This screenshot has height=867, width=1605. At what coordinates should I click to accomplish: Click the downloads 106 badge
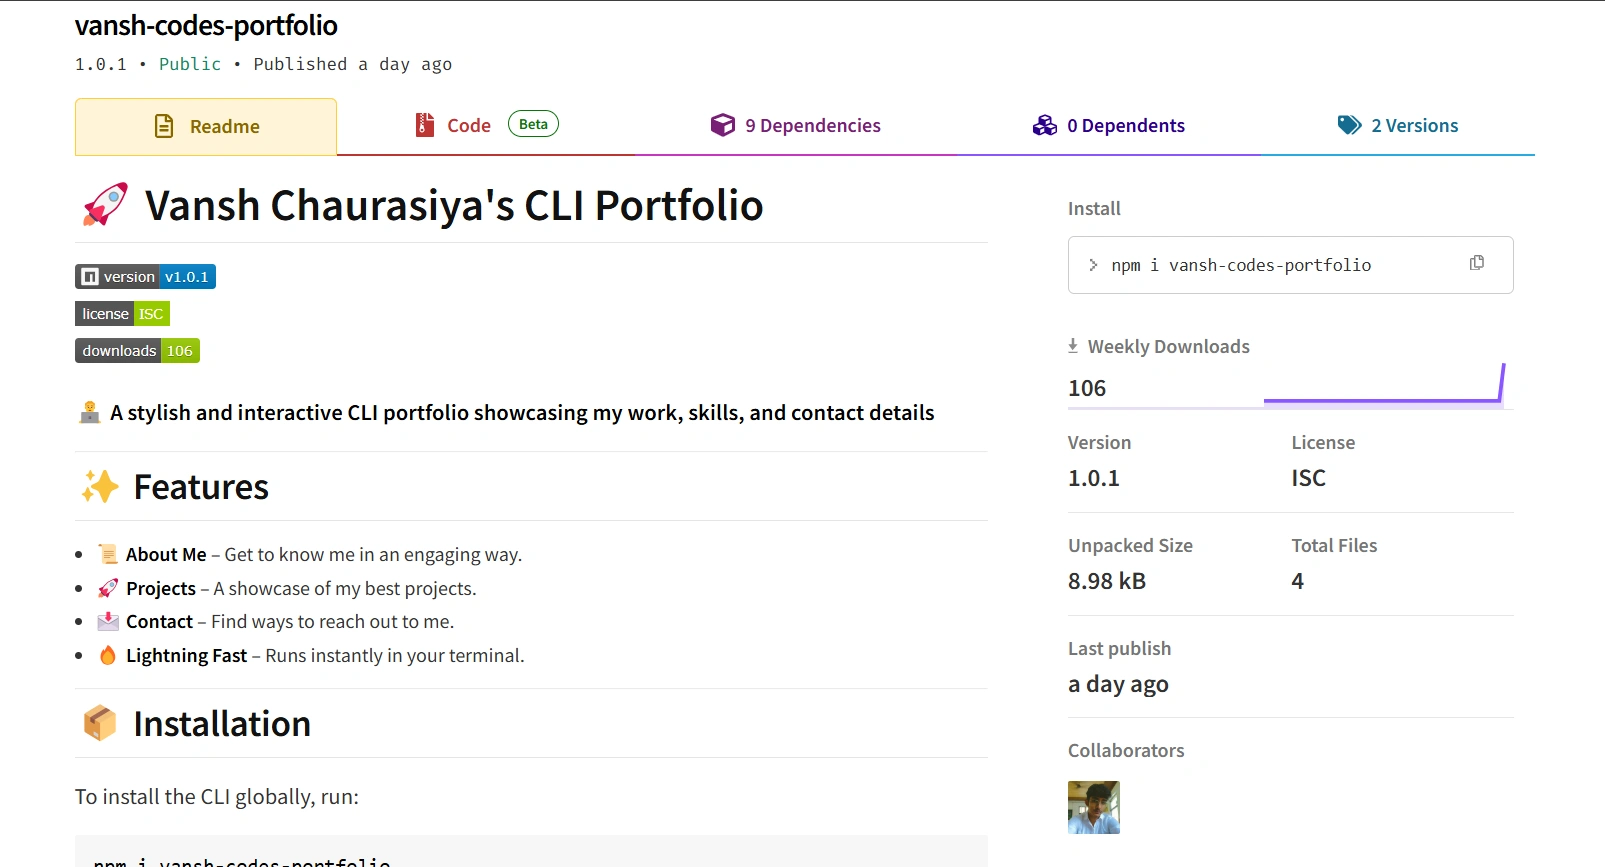point(137,350)
